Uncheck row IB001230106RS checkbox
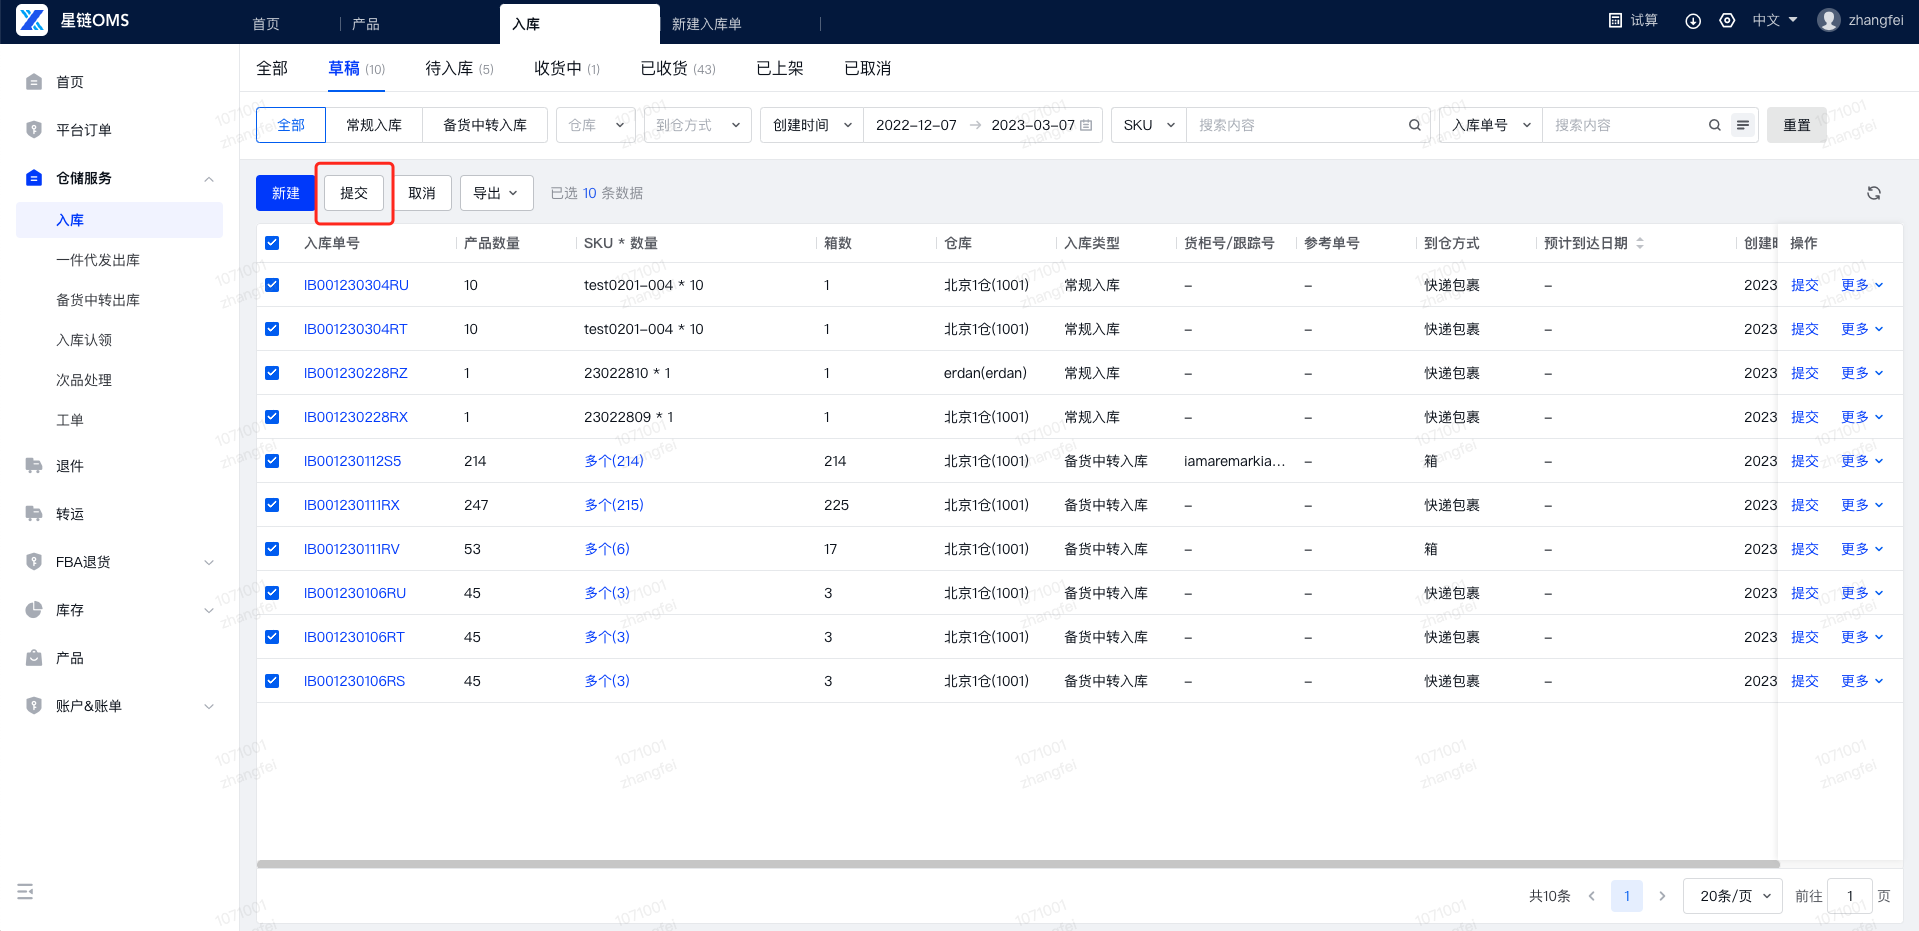 click(272, 681)
